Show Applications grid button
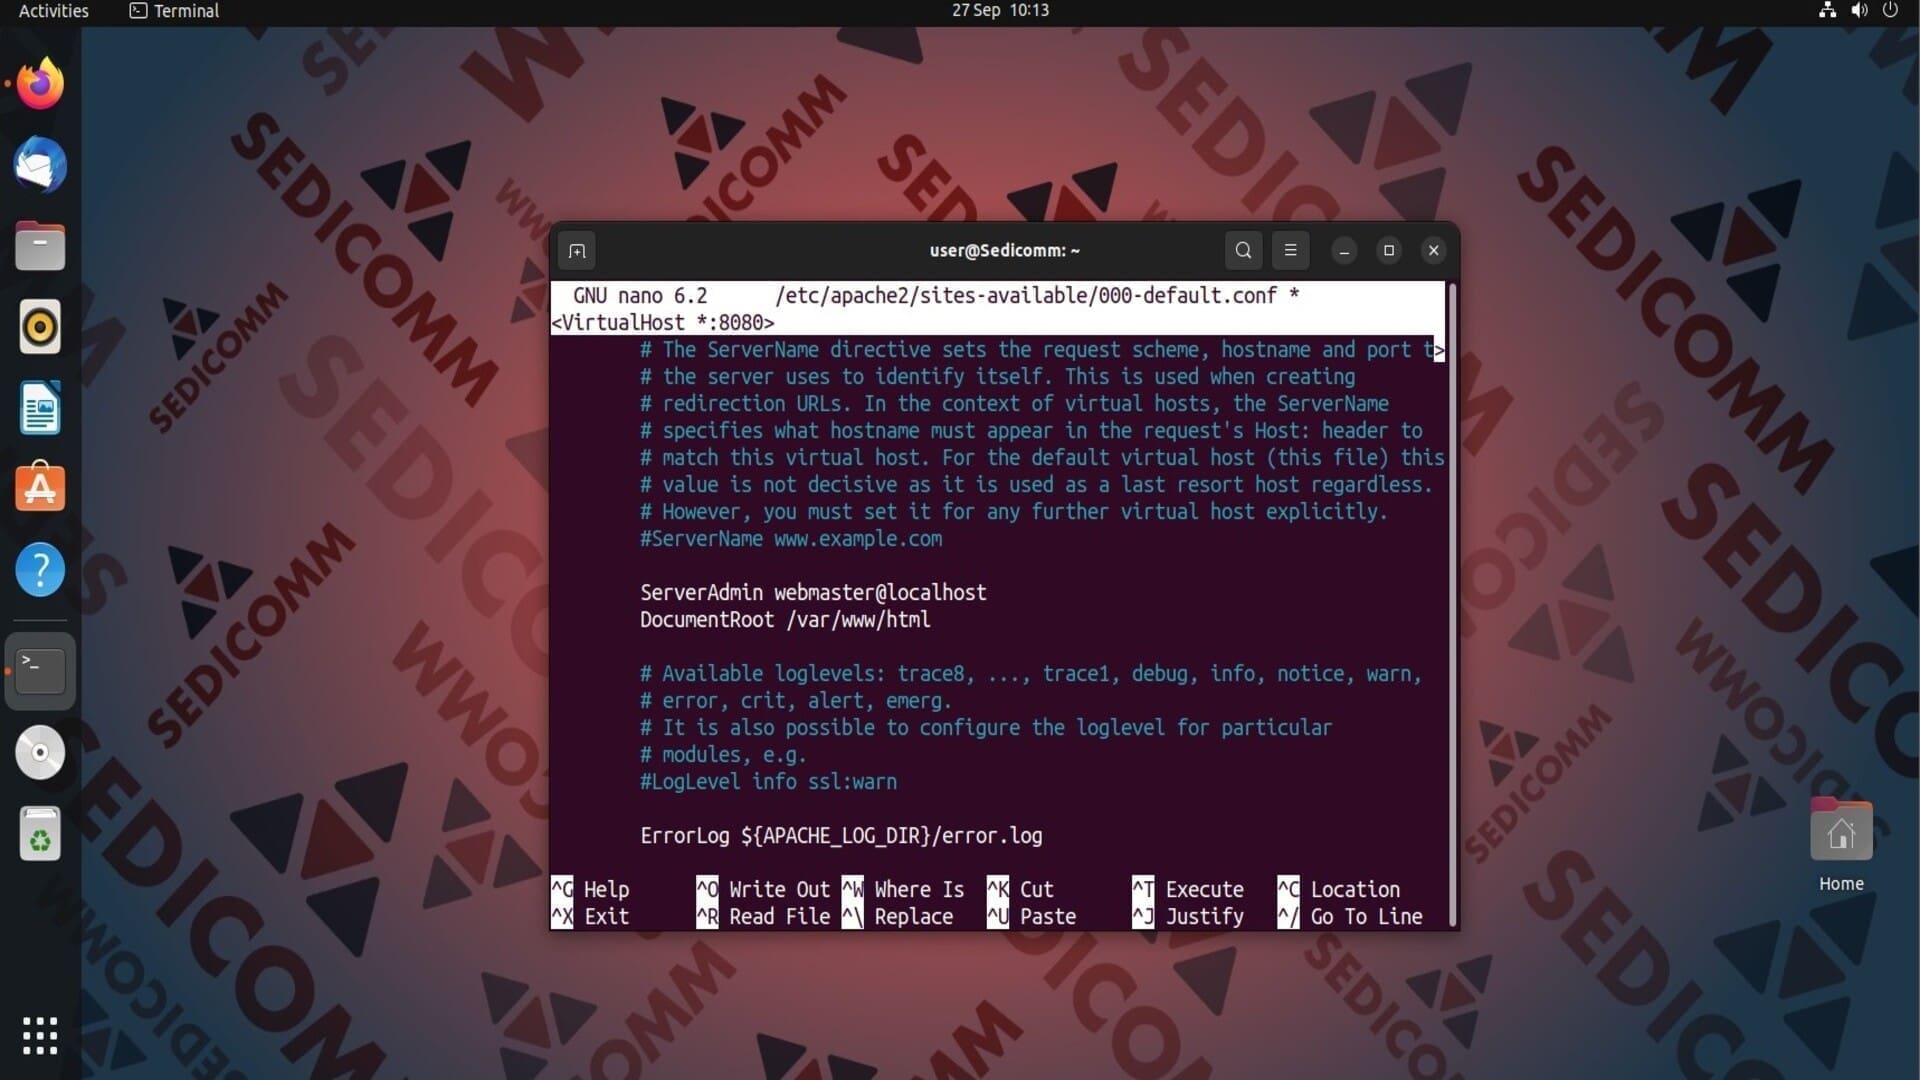The image size is (1920, 1080). 40,1036
